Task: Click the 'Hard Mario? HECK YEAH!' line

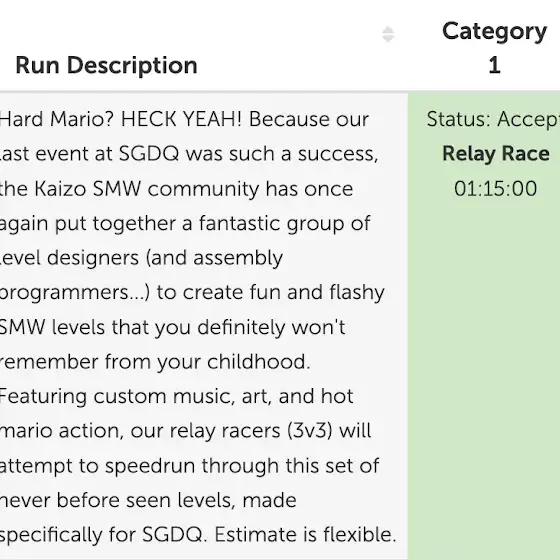Action: tap(121, 119)
